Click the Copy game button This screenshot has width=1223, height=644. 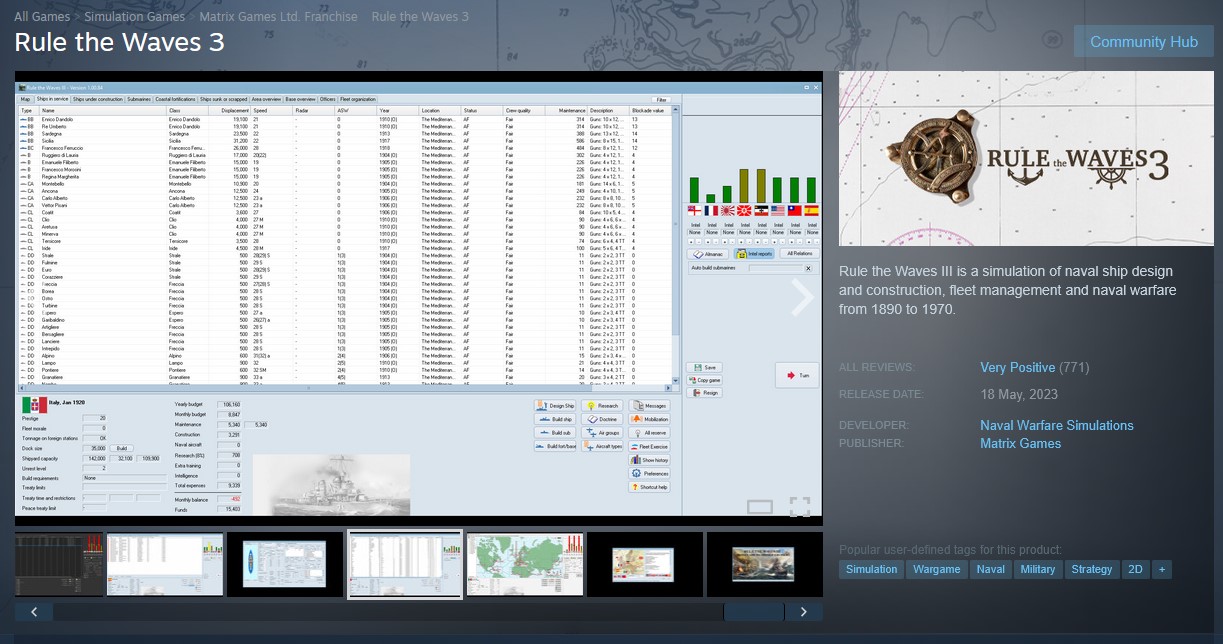tap(705, 380)
